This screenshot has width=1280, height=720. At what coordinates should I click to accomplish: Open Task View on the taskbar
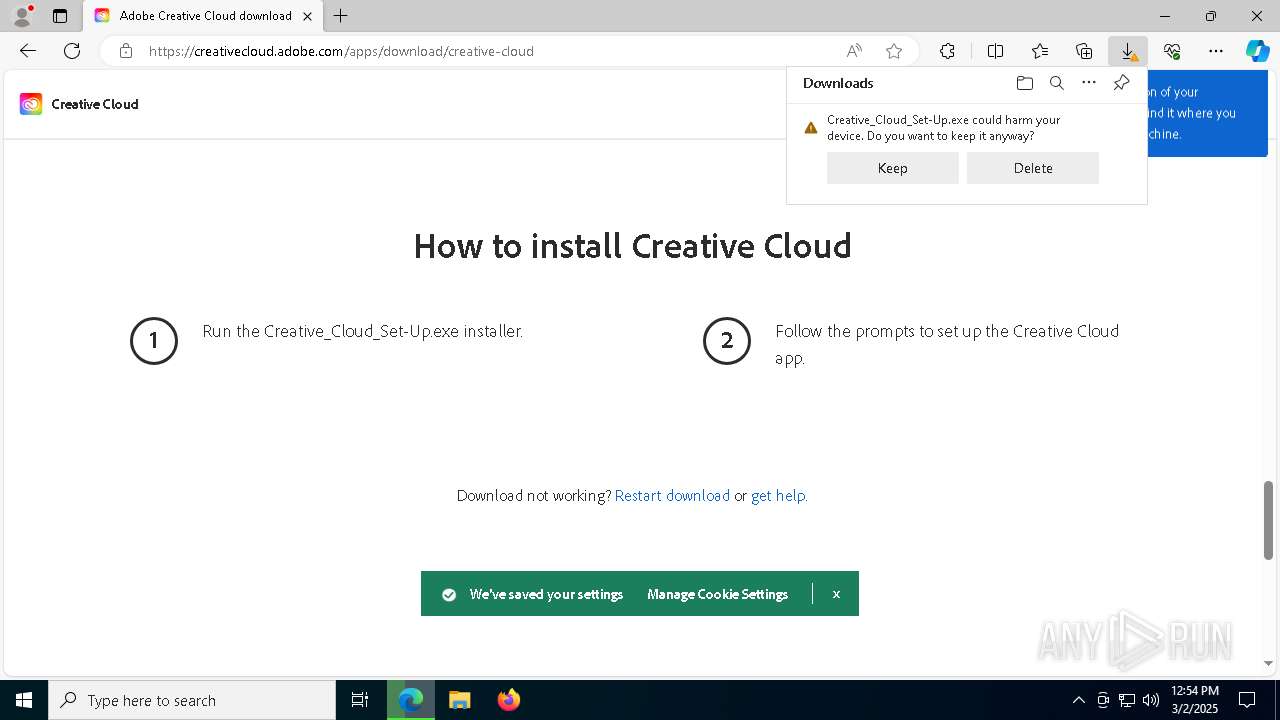coord(360,700)
